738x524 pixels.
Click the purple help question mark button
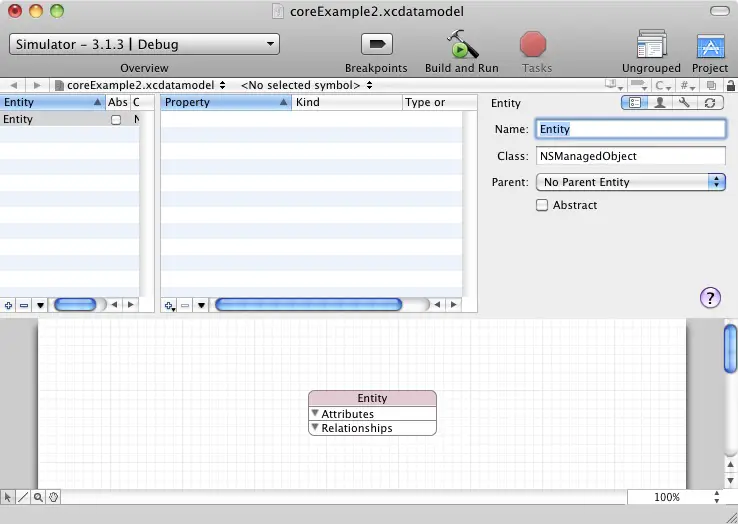tap(710, 297)
